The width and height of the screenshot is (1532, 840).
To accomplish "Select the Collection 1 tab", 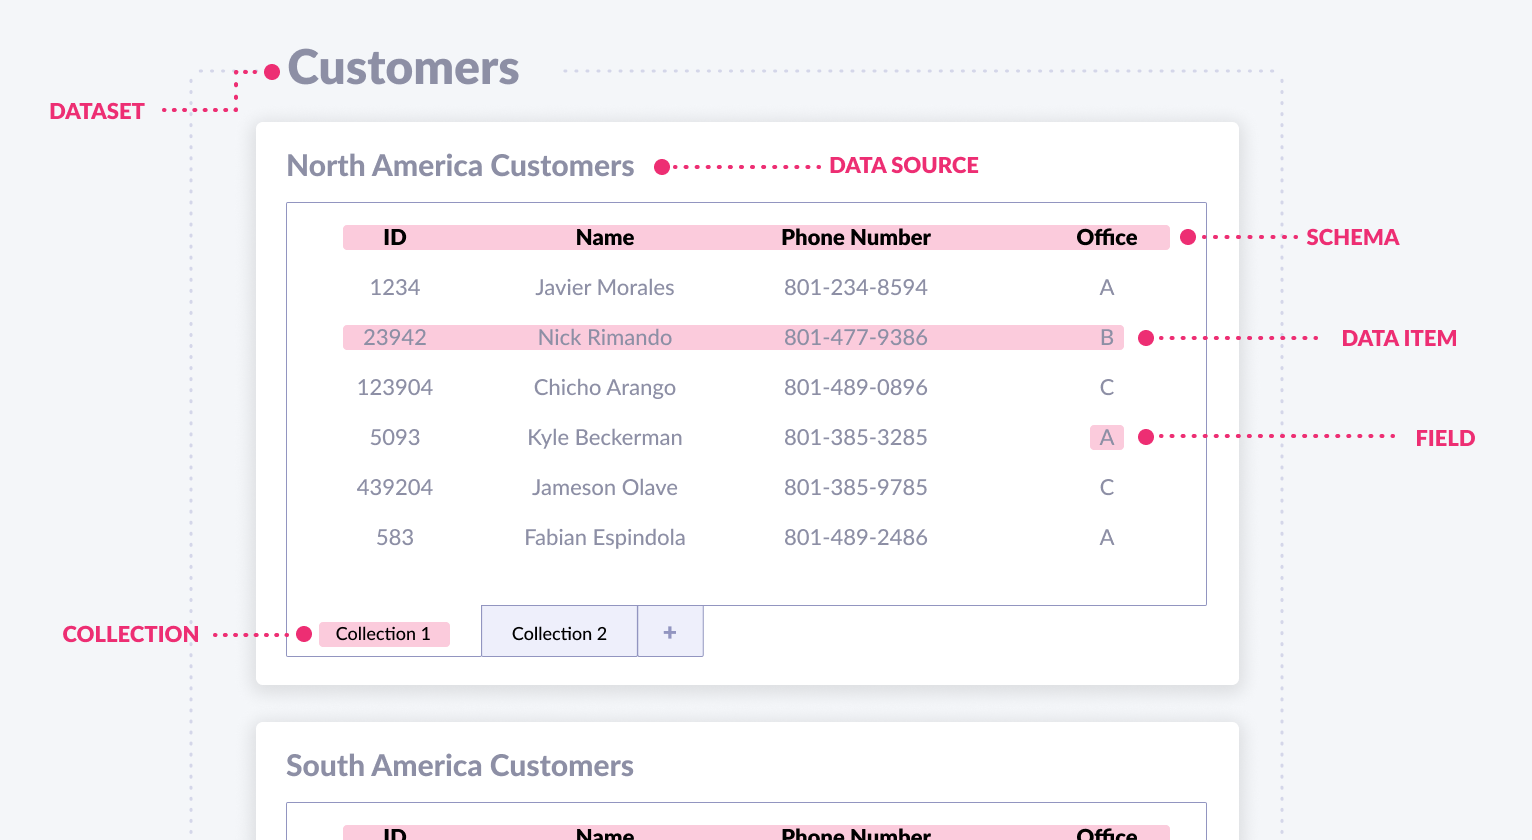I will (384, 634).
